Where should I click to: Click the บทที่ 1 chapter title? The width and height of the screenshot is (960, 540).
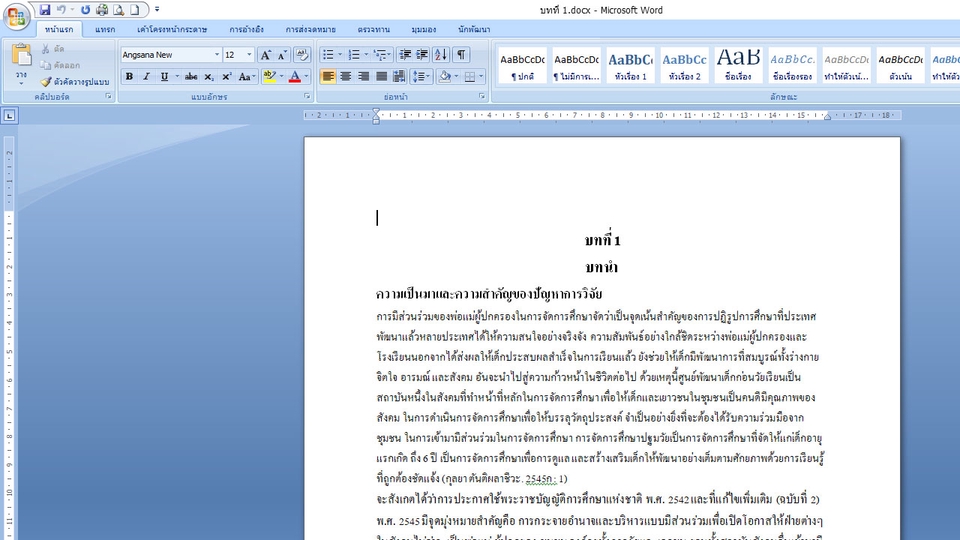(602, 240)
